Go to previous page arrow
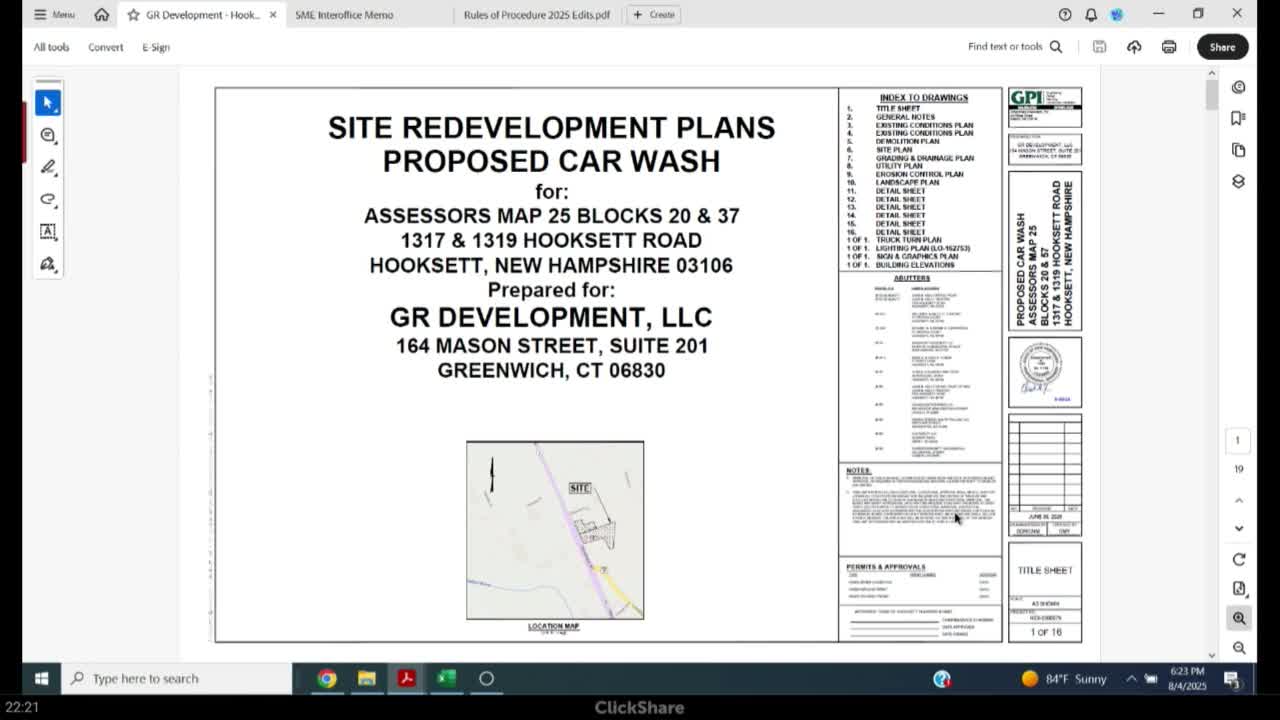This screenshot has height=720, width=1280. point(1239,500)
